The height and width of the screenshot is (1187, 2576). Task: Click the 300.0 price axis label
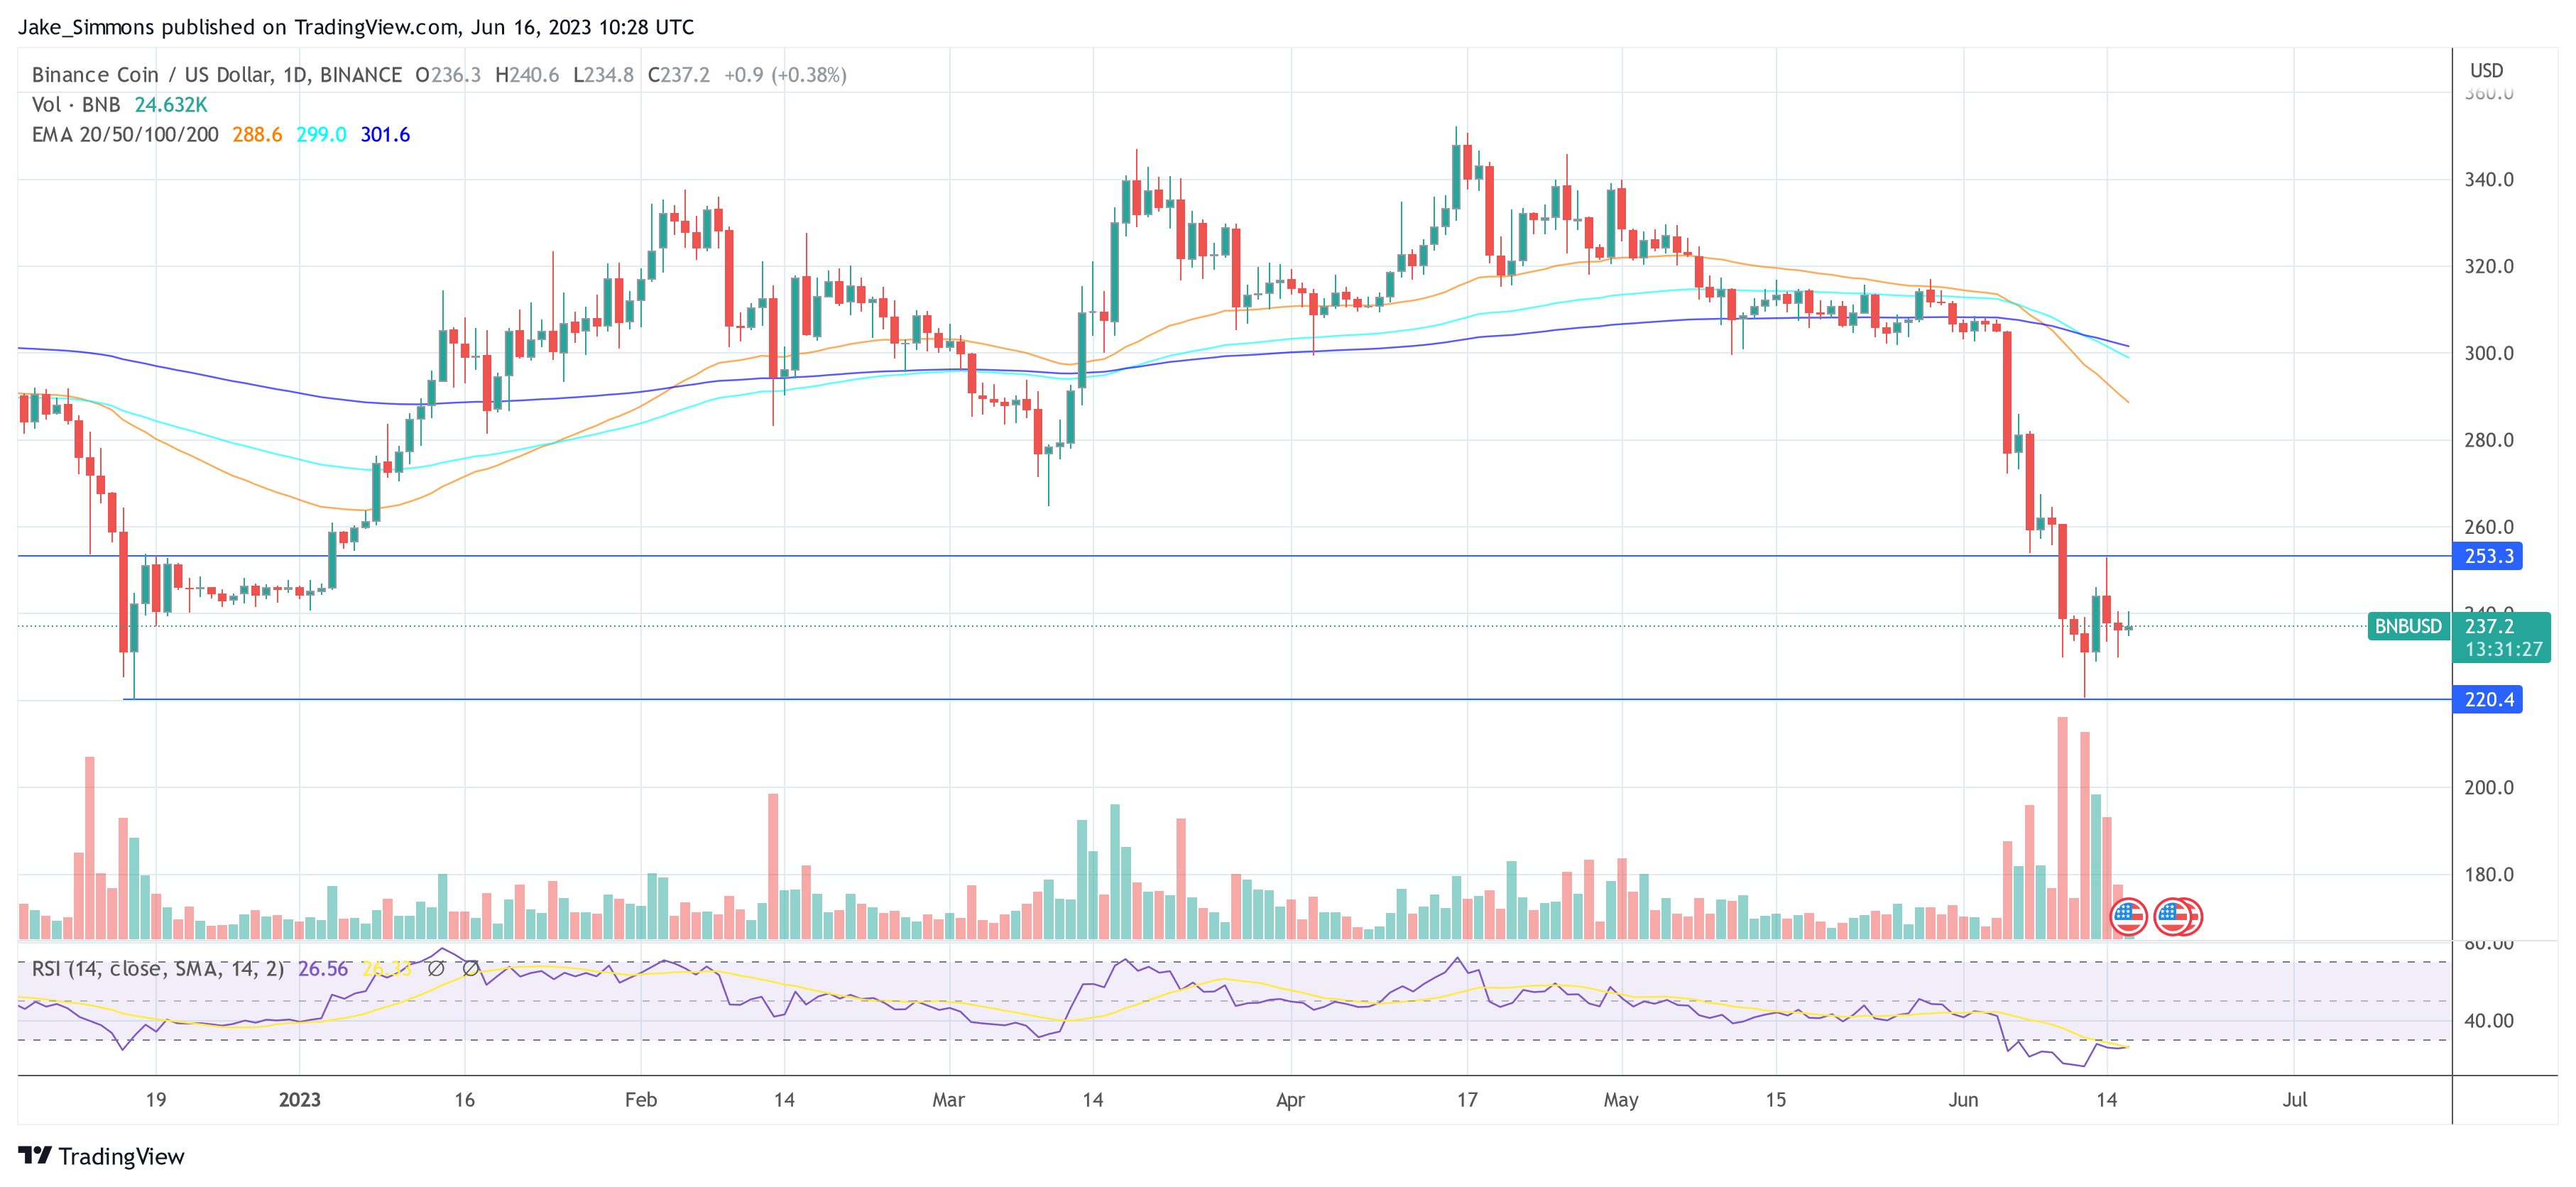(x=2488, y=353)
